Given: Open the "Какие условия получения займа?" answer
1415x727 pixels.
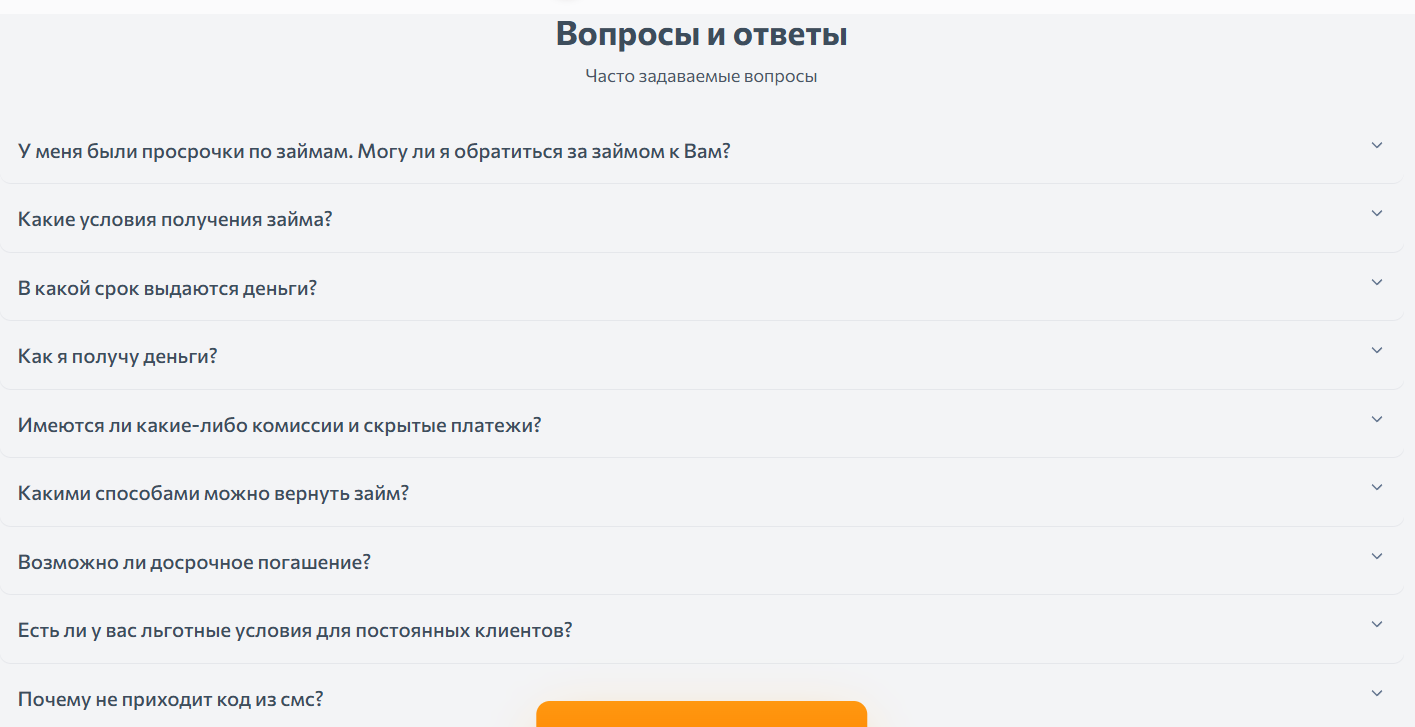Looking at the screenshot, I should (x=177, y=218).
